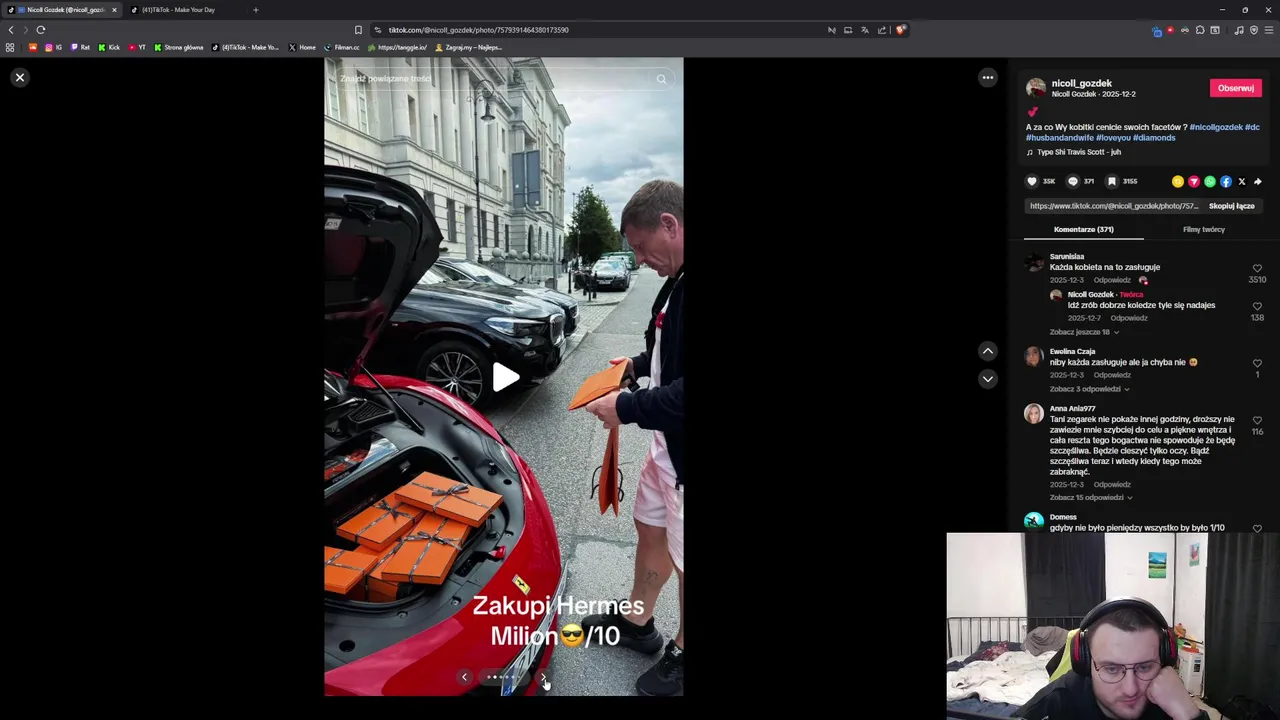Open YT bookmark
1280x720 pixels.
[137, 47]
